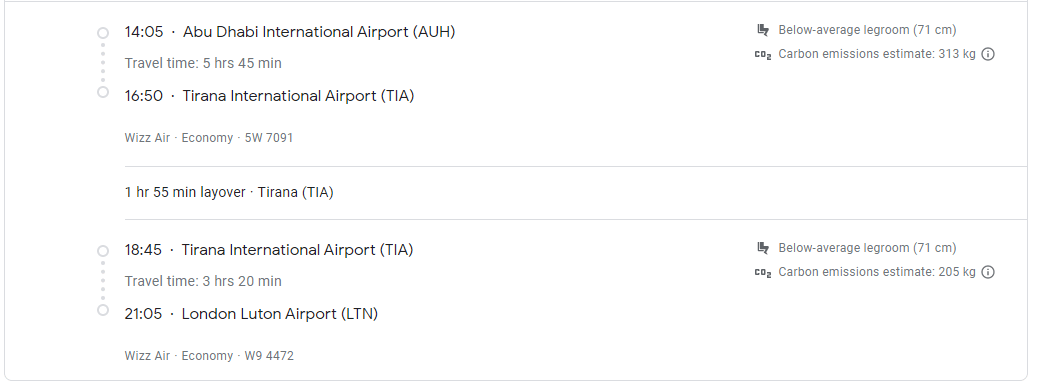Click departure circle marker at 14:05
The image size is (1041, 385).
coord(103,33)
